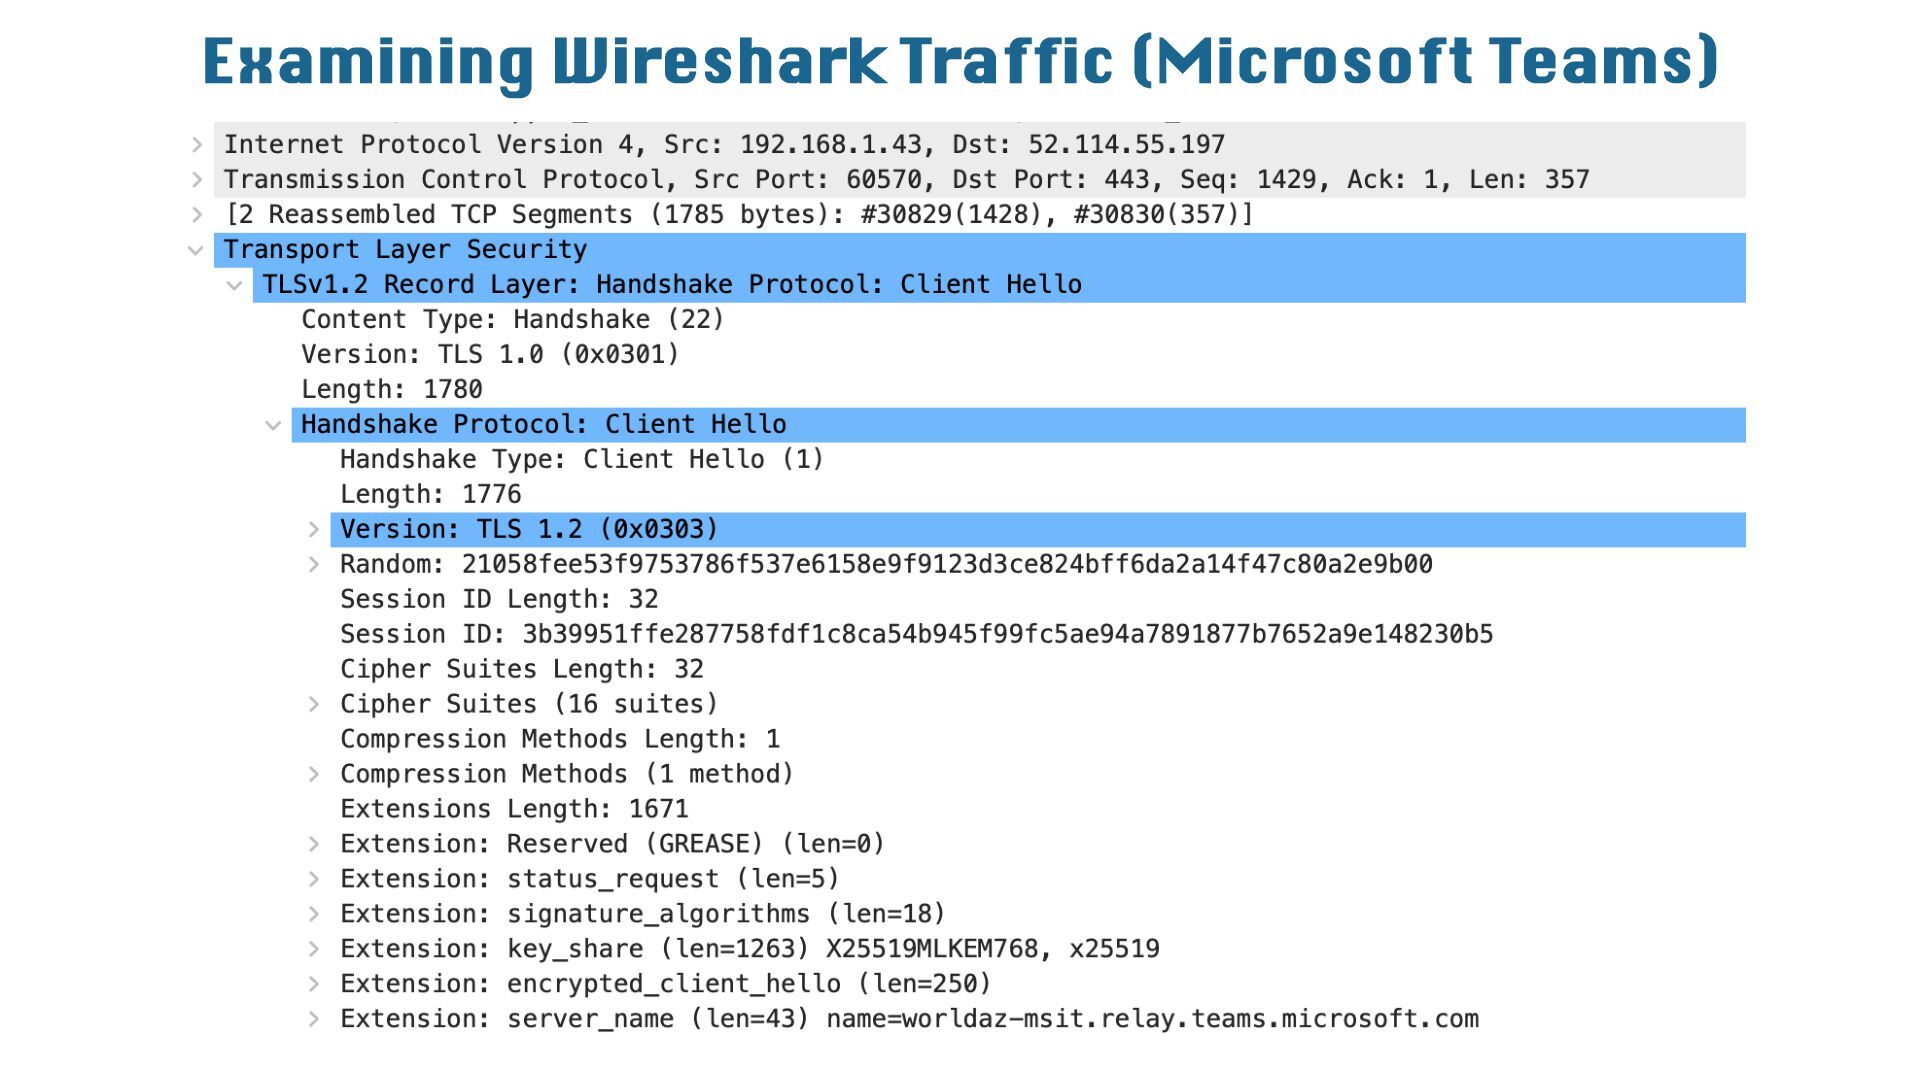
Task: Collapse the Transport Layer Security section
Action: pyautogui.click(x=196, y=250)
